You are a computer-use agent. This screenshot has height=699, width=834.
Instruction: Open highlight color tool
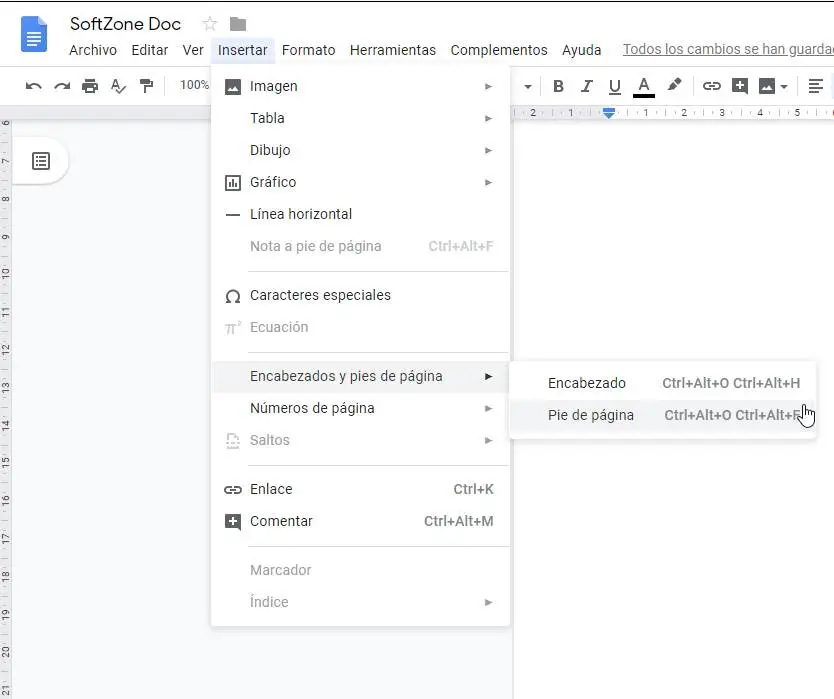coord(674,85)
